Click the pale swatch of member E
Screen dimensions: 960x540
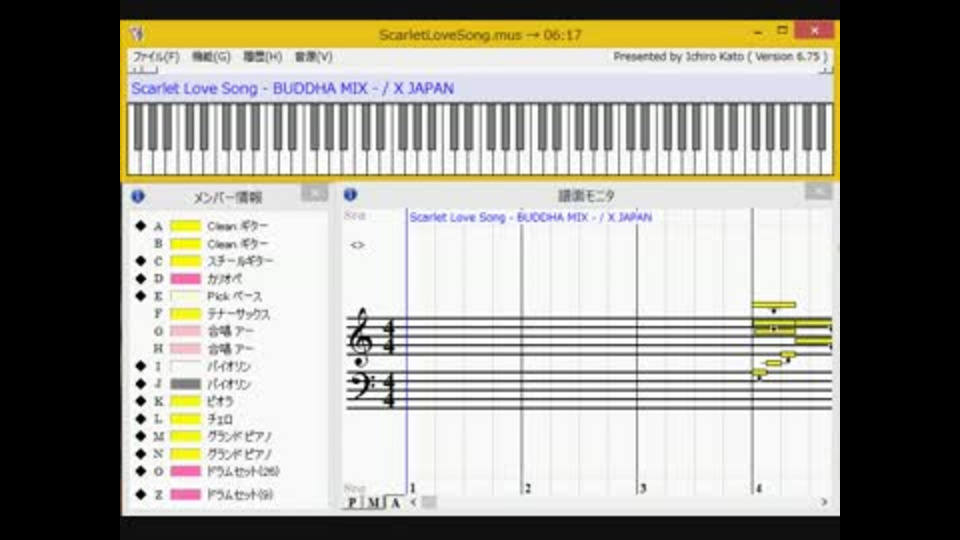tap(186, 296)
